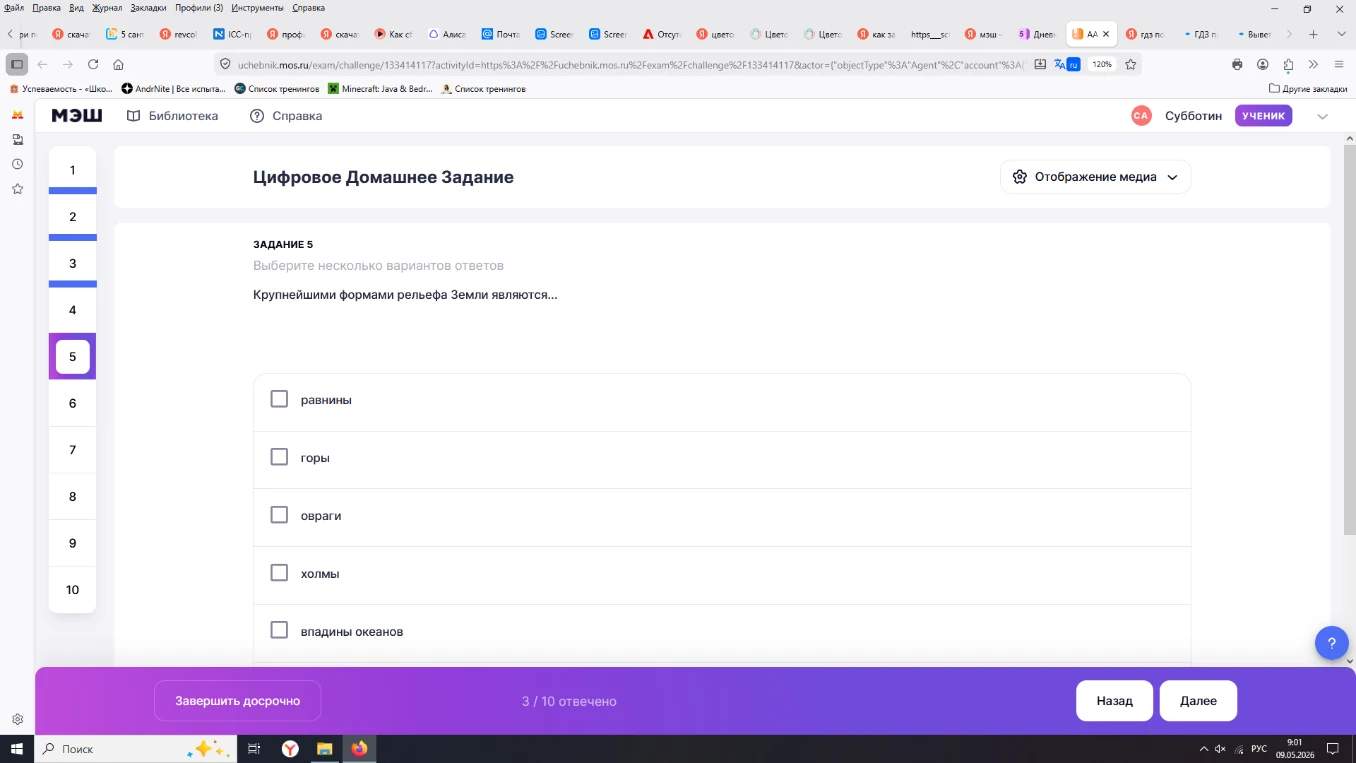Click the browser home icon
The width and height of the screenshot is (1356, 763).
pyautogui.click(x=118, y=64)
